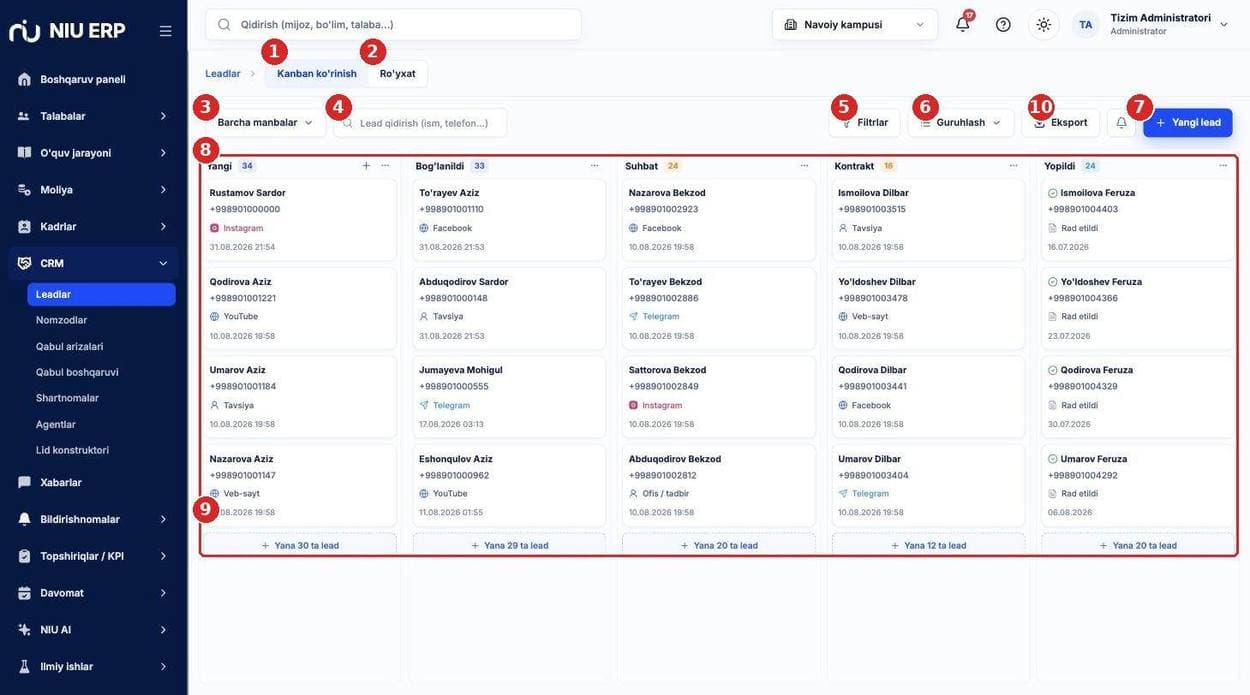Open the three-dot menu of Yopildi column
Viewport: 1250px width, 695px height.
pyautogui.click(x=1223, y=165)
